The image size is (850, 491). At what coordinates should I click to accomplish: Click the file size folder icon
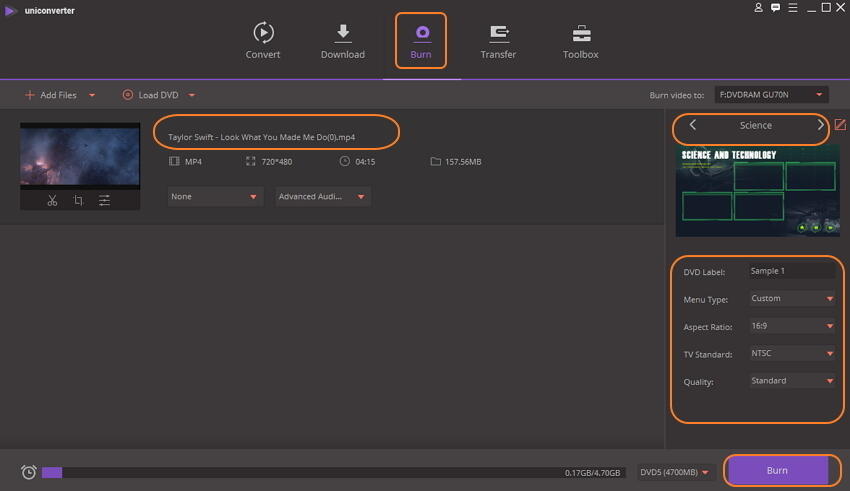pyautogui.click(x=435, y=161)
